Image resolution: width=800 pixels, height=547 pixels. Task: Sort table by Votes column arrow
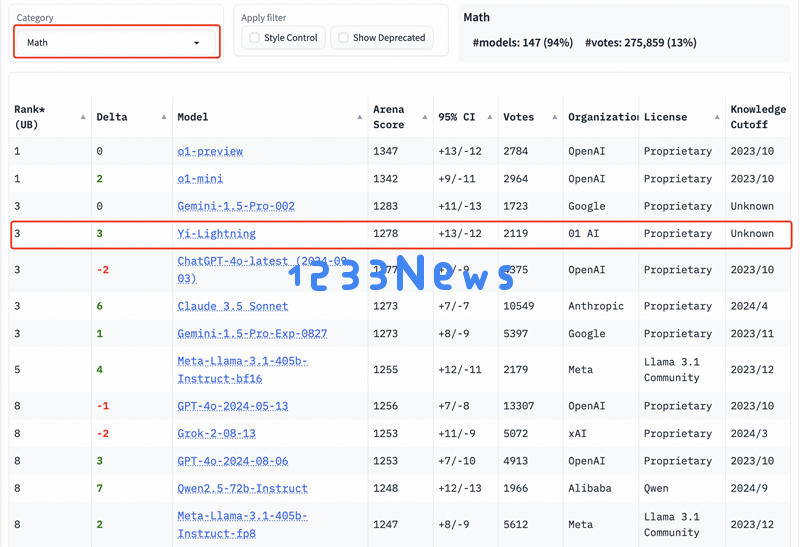(x=555, y=117)
